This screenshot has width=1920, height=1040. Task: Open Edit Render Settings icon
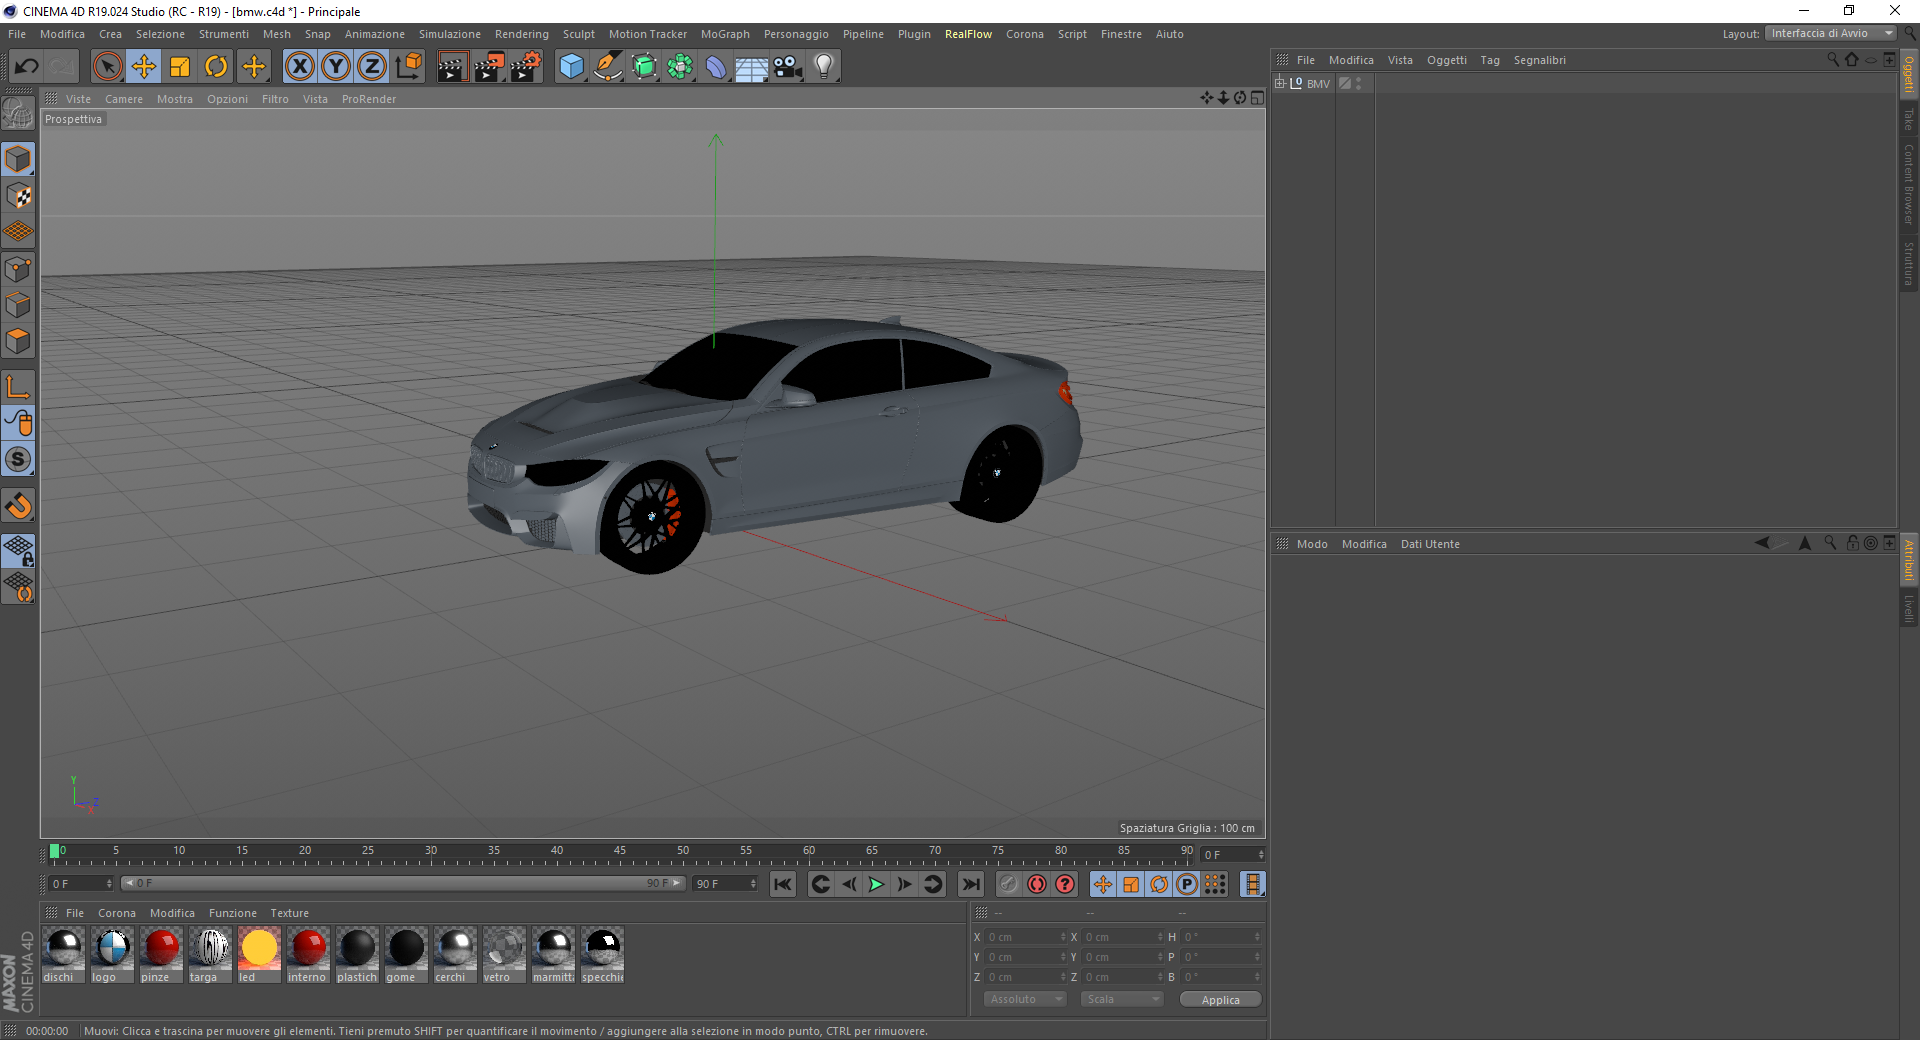click(526, 67)
